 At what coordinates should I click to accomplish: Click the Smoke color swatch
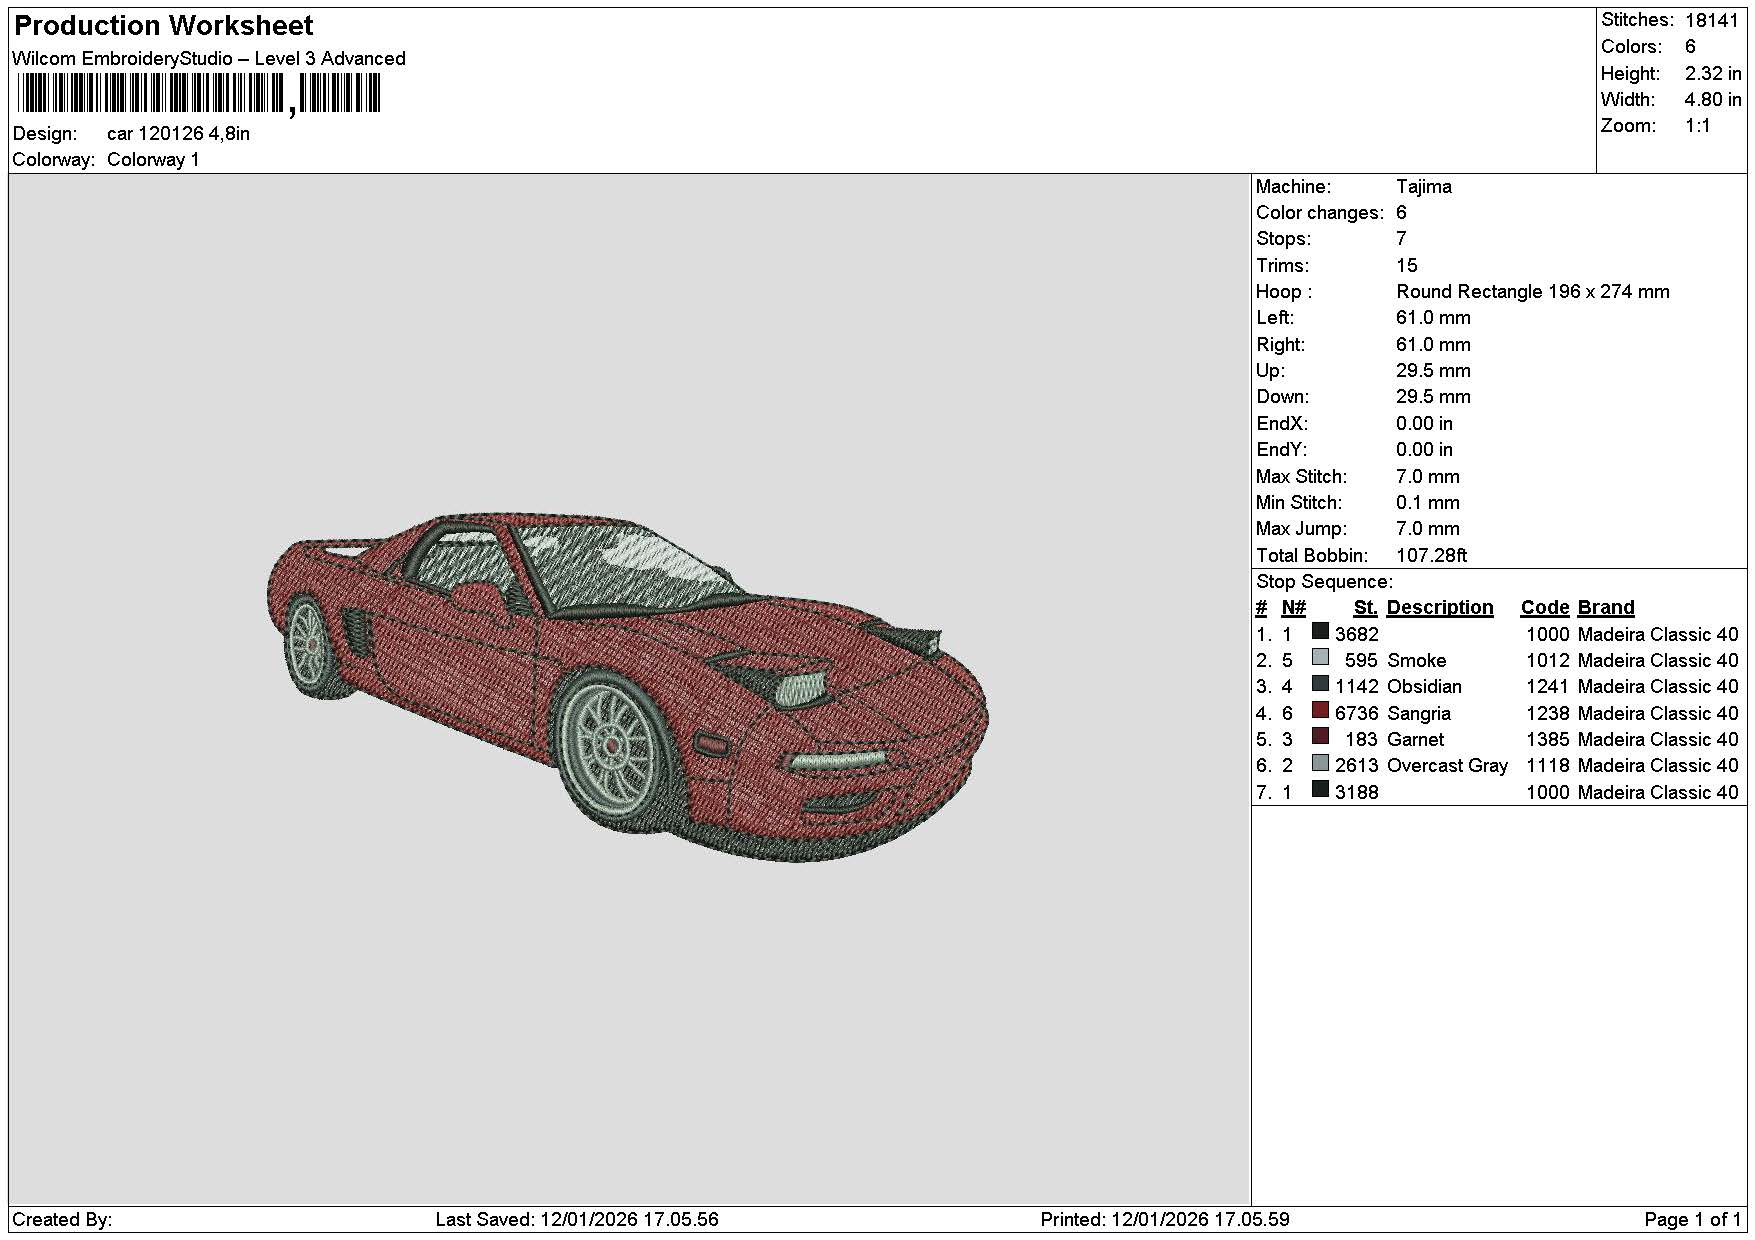[1320, 658]
